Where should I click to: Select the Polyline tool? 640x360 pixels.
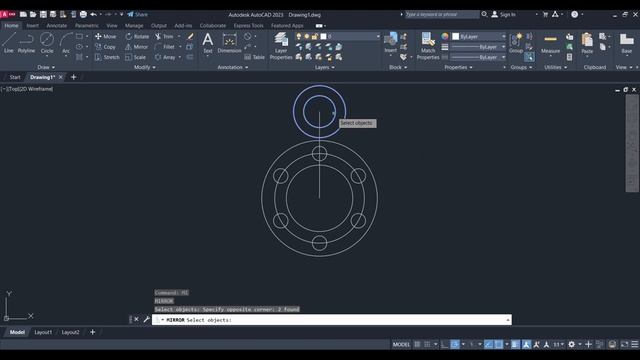[26, 42]
